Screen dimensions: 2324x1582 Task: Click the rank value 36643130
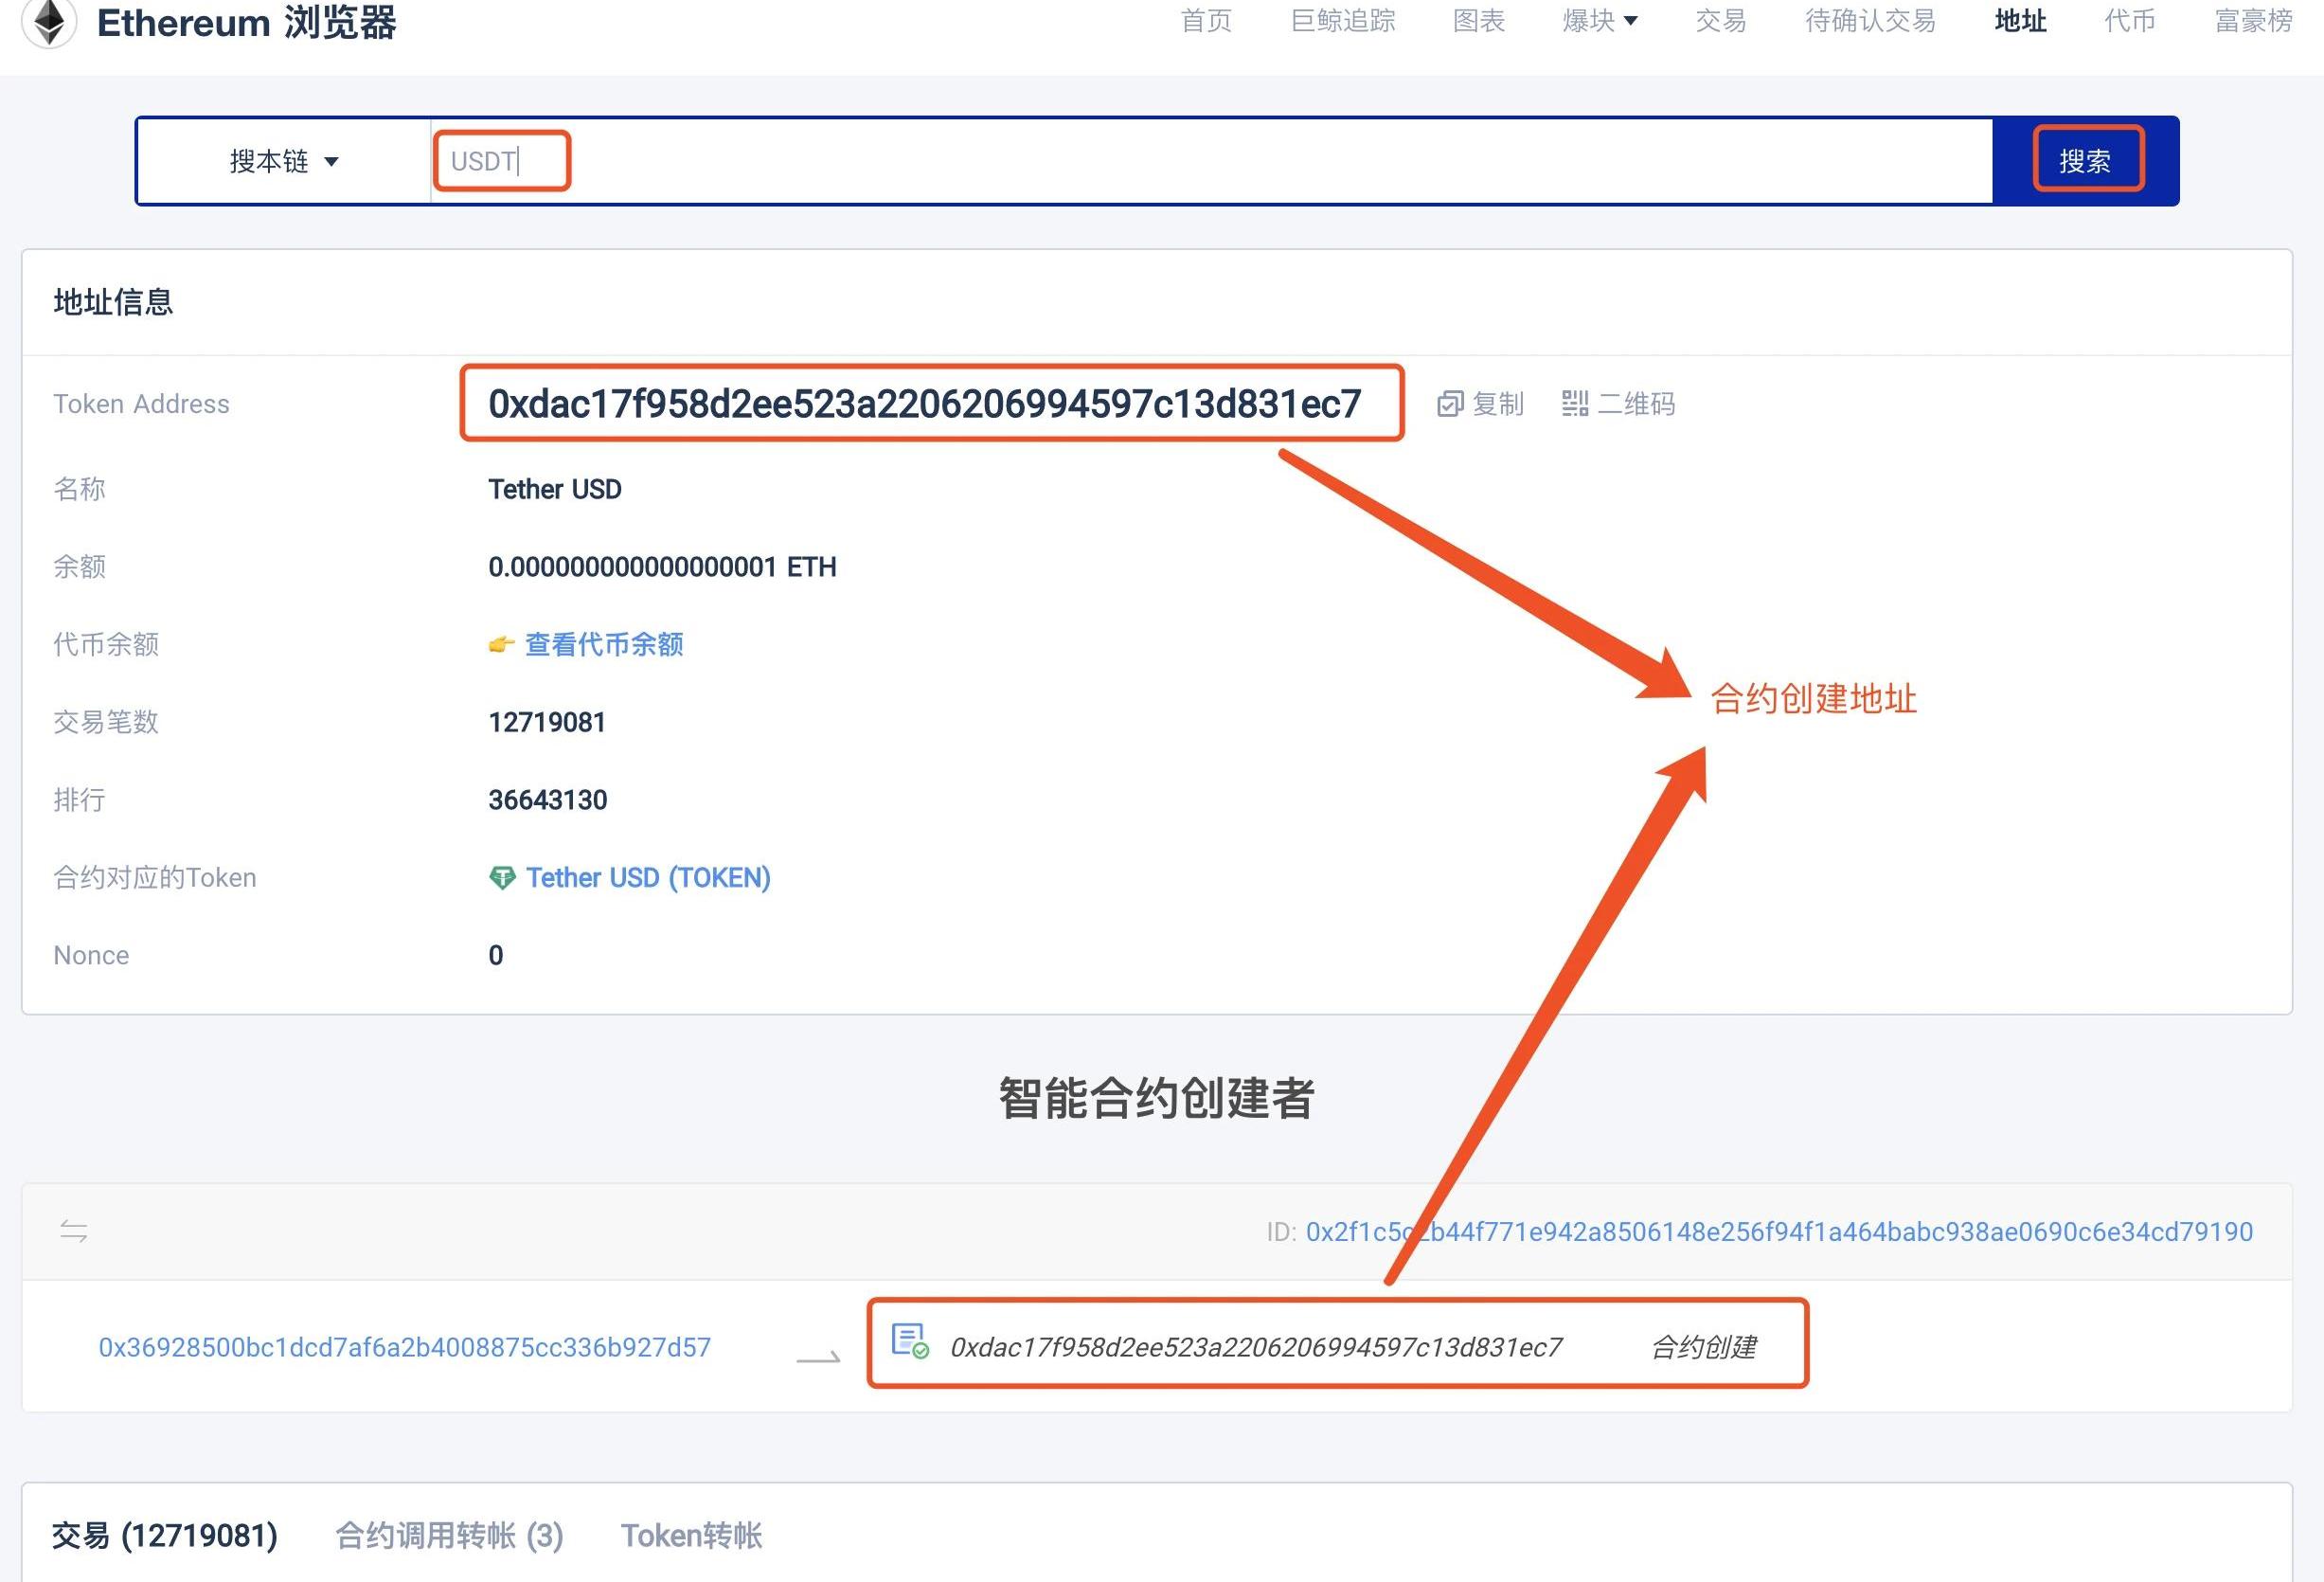[x=547, y=800]
